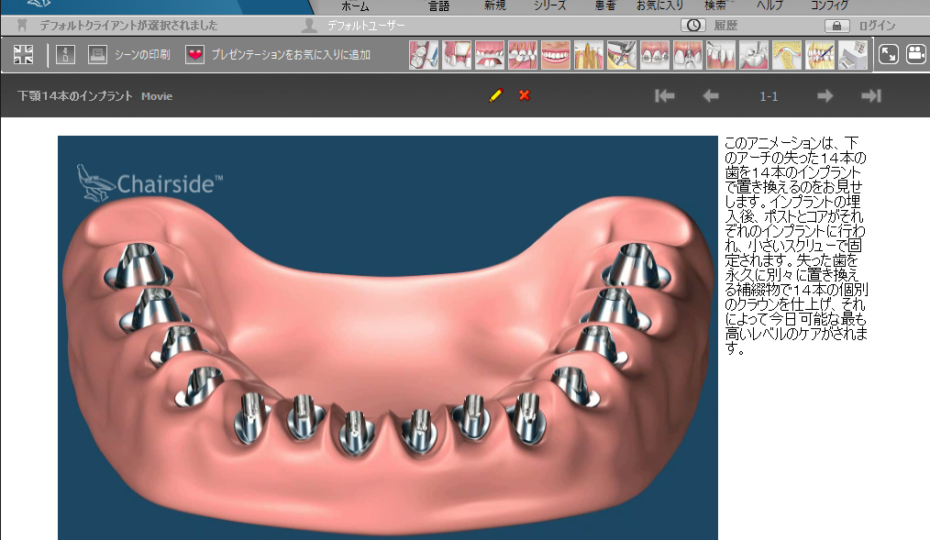Click the lock login icon
Image resolution: width=930 pixels, height=540 pixels.
837,26
